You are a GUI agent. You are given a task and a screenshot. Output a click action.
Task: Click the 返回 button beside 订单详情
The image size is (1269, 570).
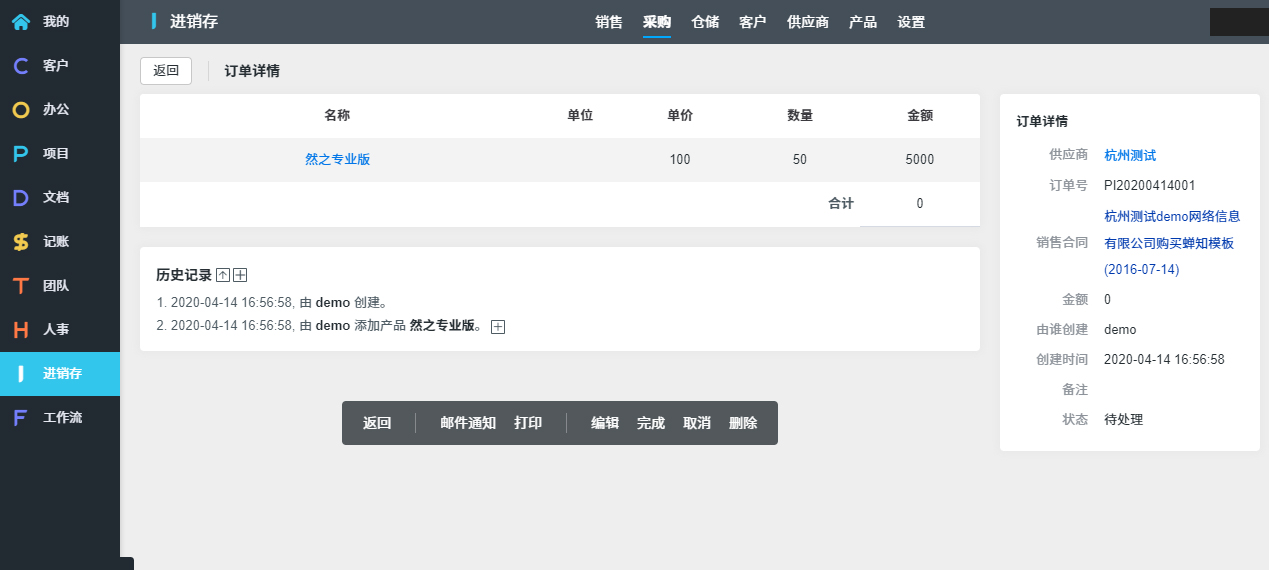pyautogui.click(x=166, y=71)
